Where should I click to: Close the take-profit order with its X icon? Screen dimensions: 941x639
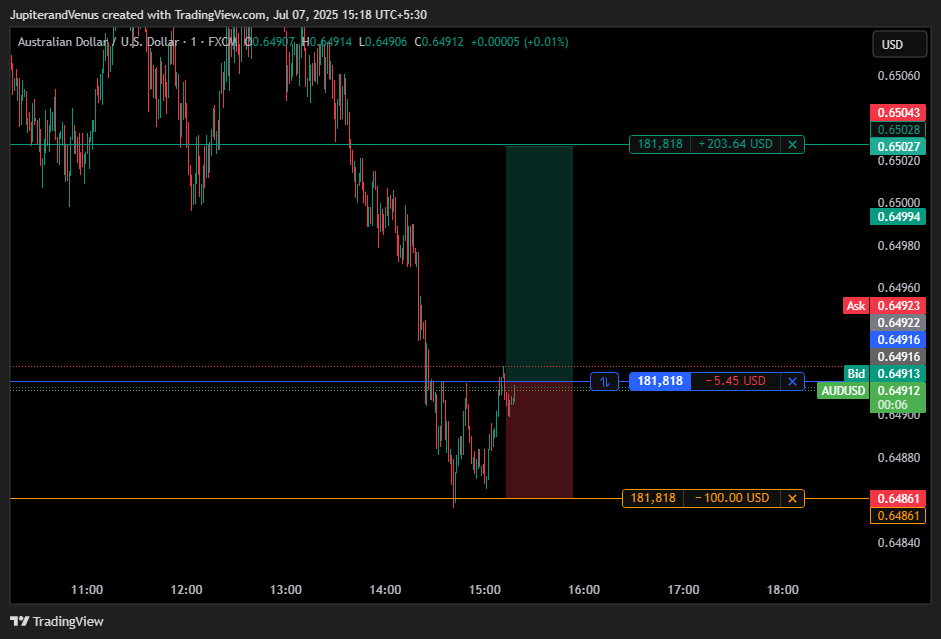(792, 144)
